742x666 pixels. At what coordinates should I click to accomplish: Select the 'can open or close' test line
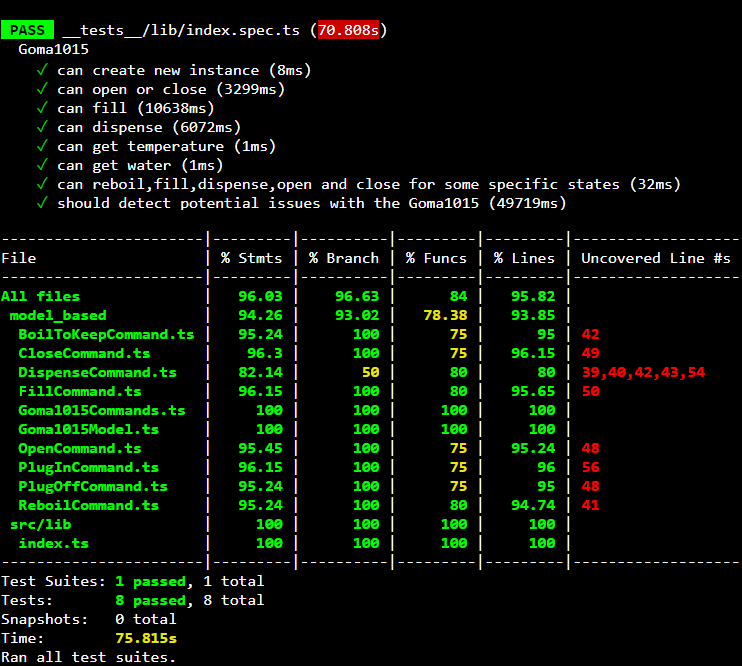160,89
